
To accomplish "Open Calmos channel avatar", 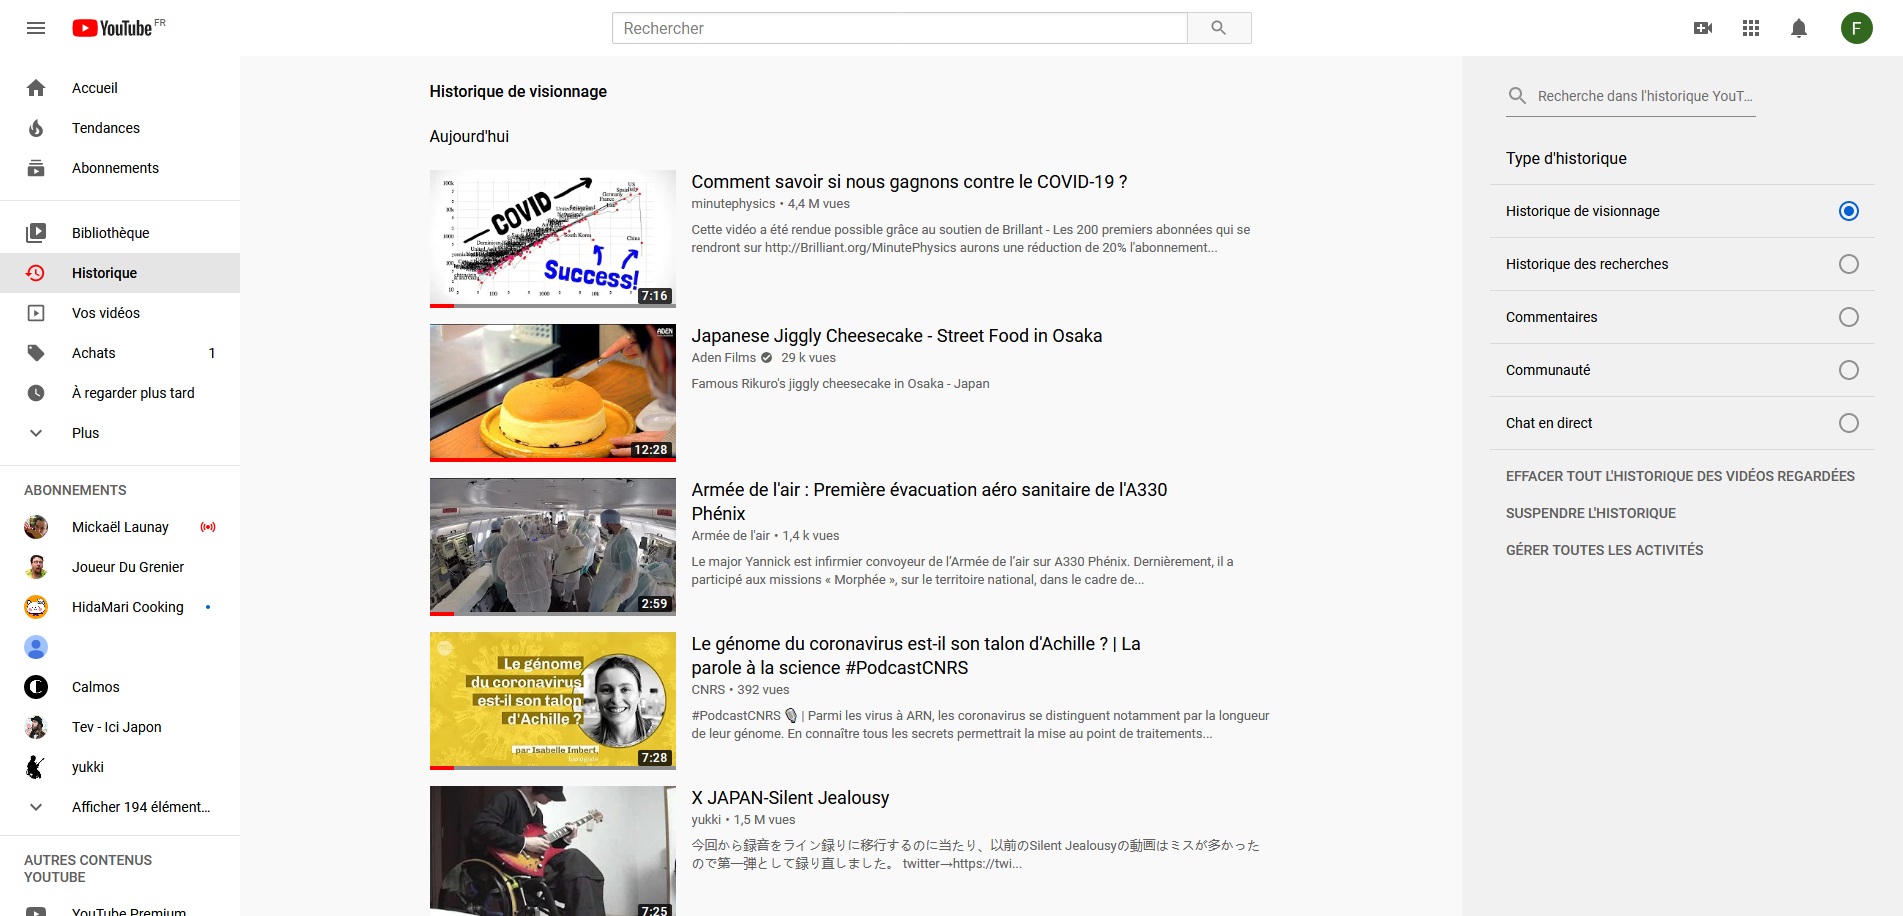I will coord(36,687).
